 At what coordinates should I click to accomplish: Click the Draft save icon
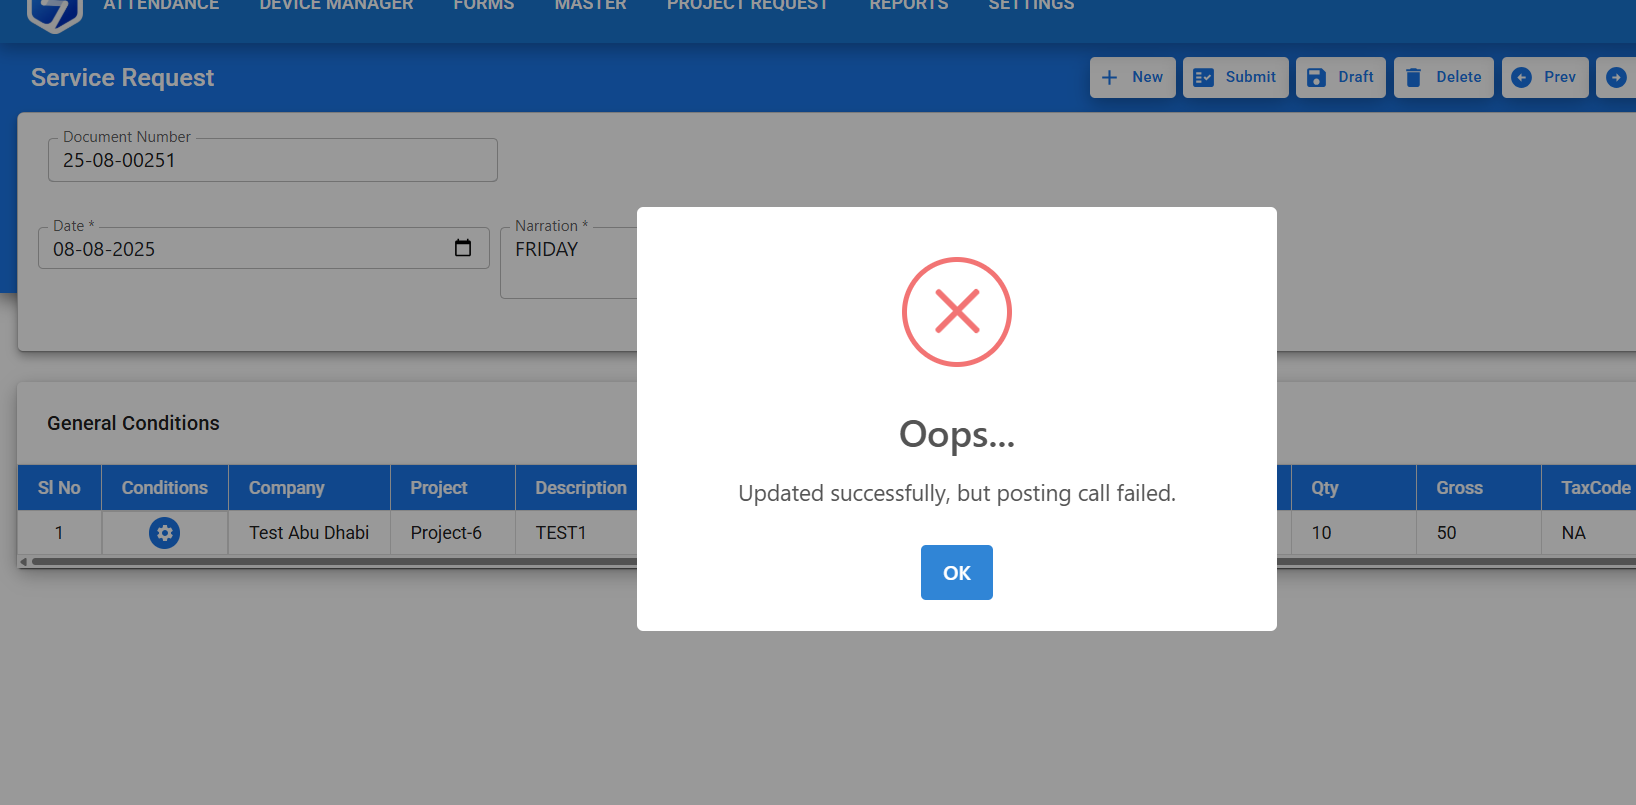1316,77
